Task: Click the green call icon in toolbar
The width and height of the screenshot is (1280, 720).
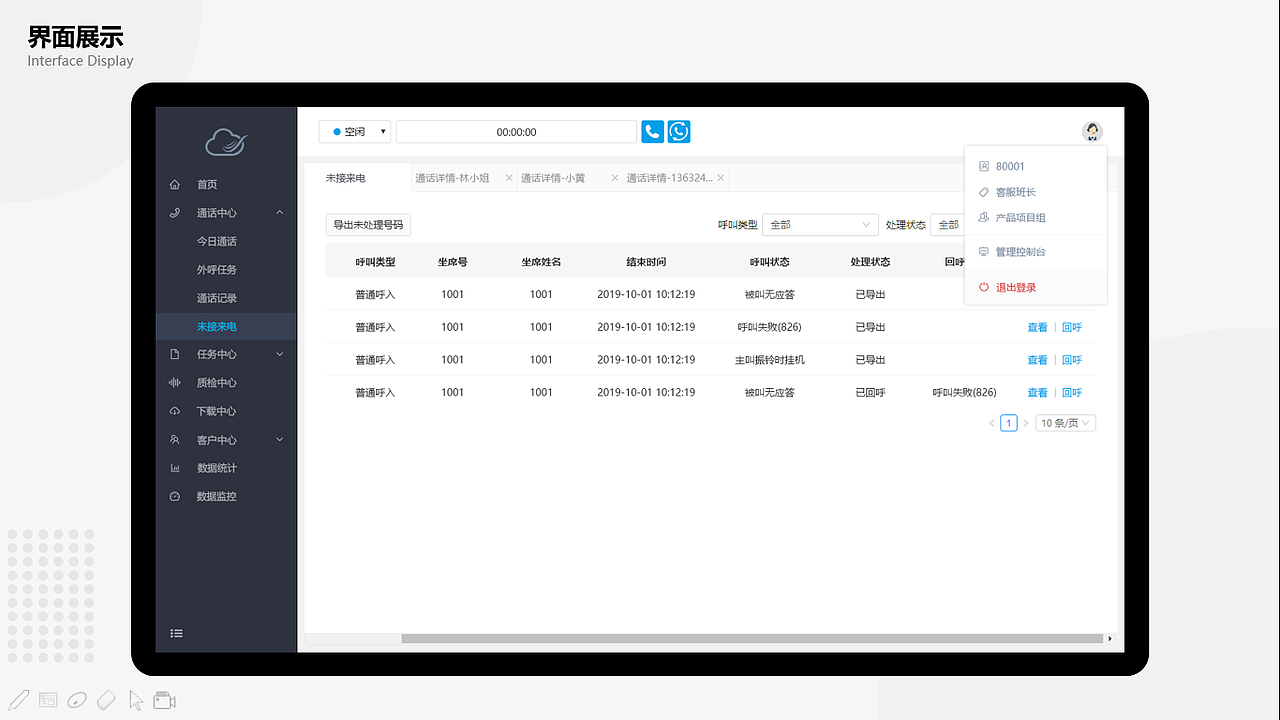Action: 678,131
